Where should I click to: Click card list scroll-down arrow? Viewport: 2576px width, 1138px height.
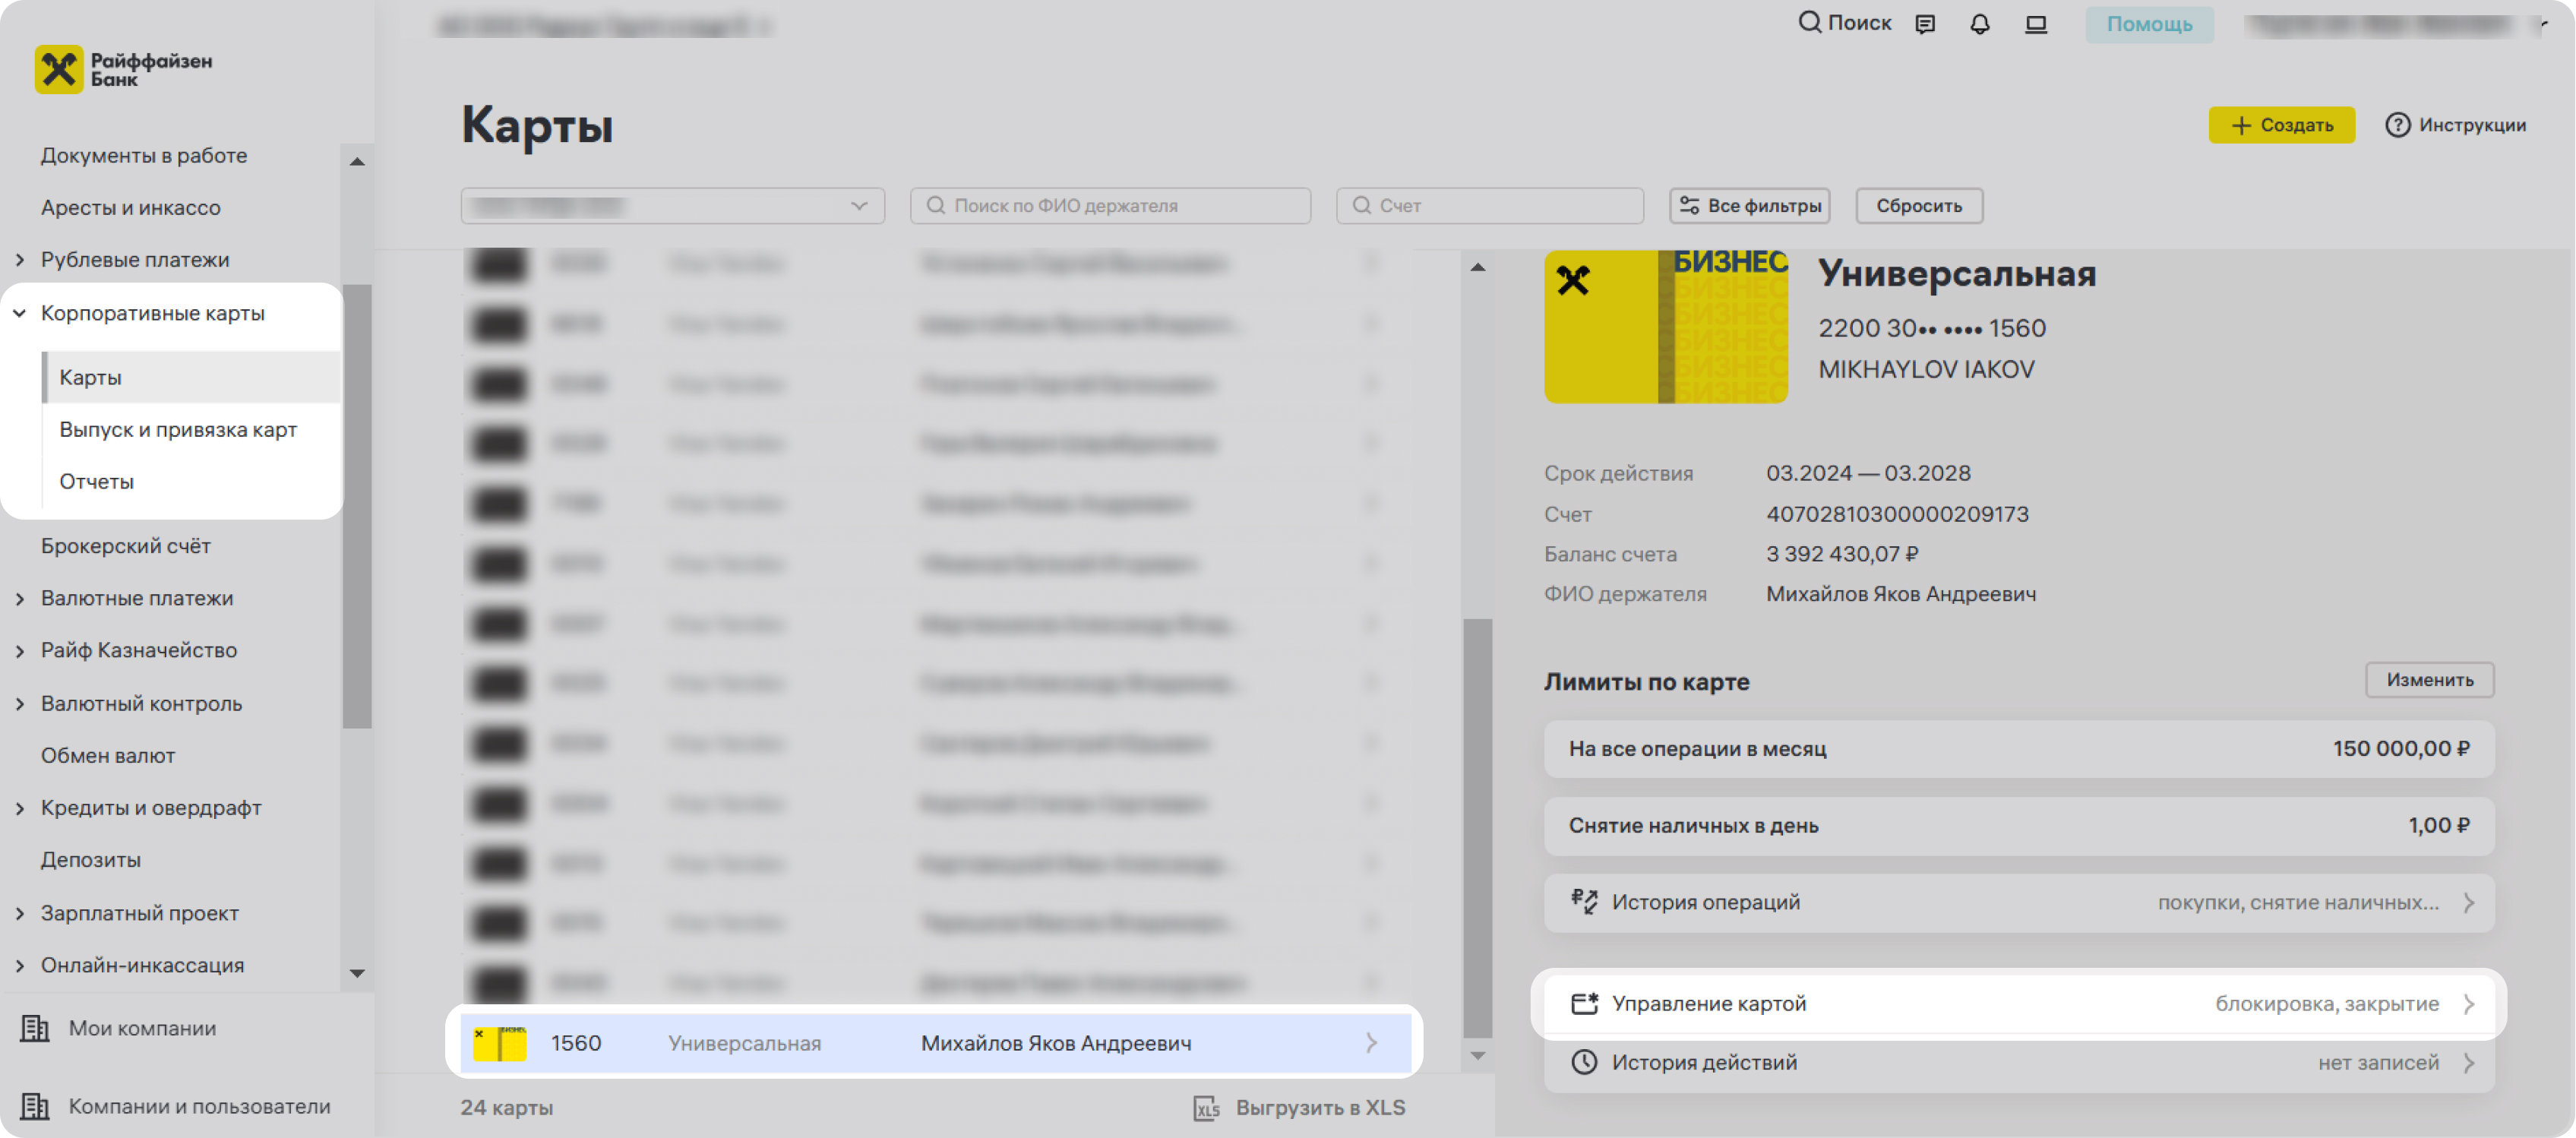[x=1478, y=1056]
